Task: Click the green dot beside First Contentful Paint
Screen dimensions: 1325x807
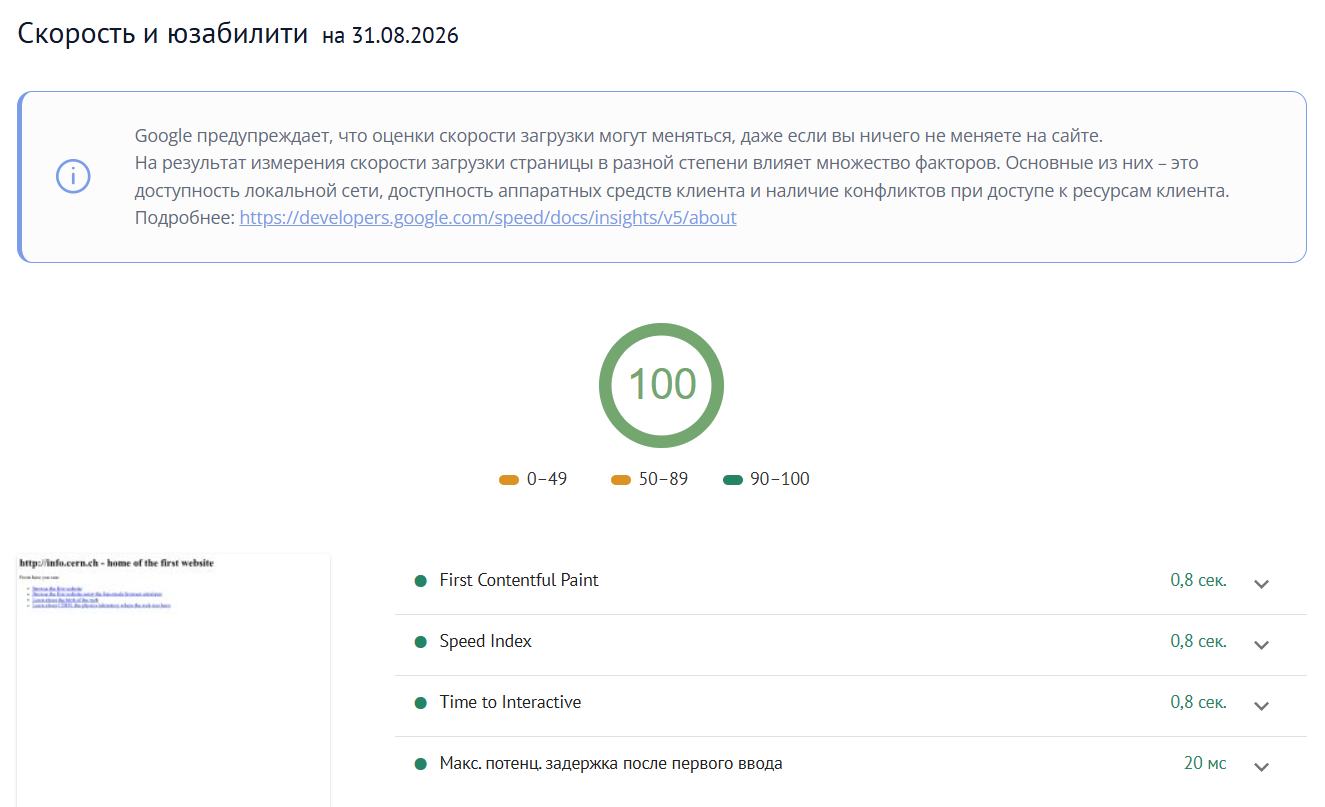Action: [420, 581]
